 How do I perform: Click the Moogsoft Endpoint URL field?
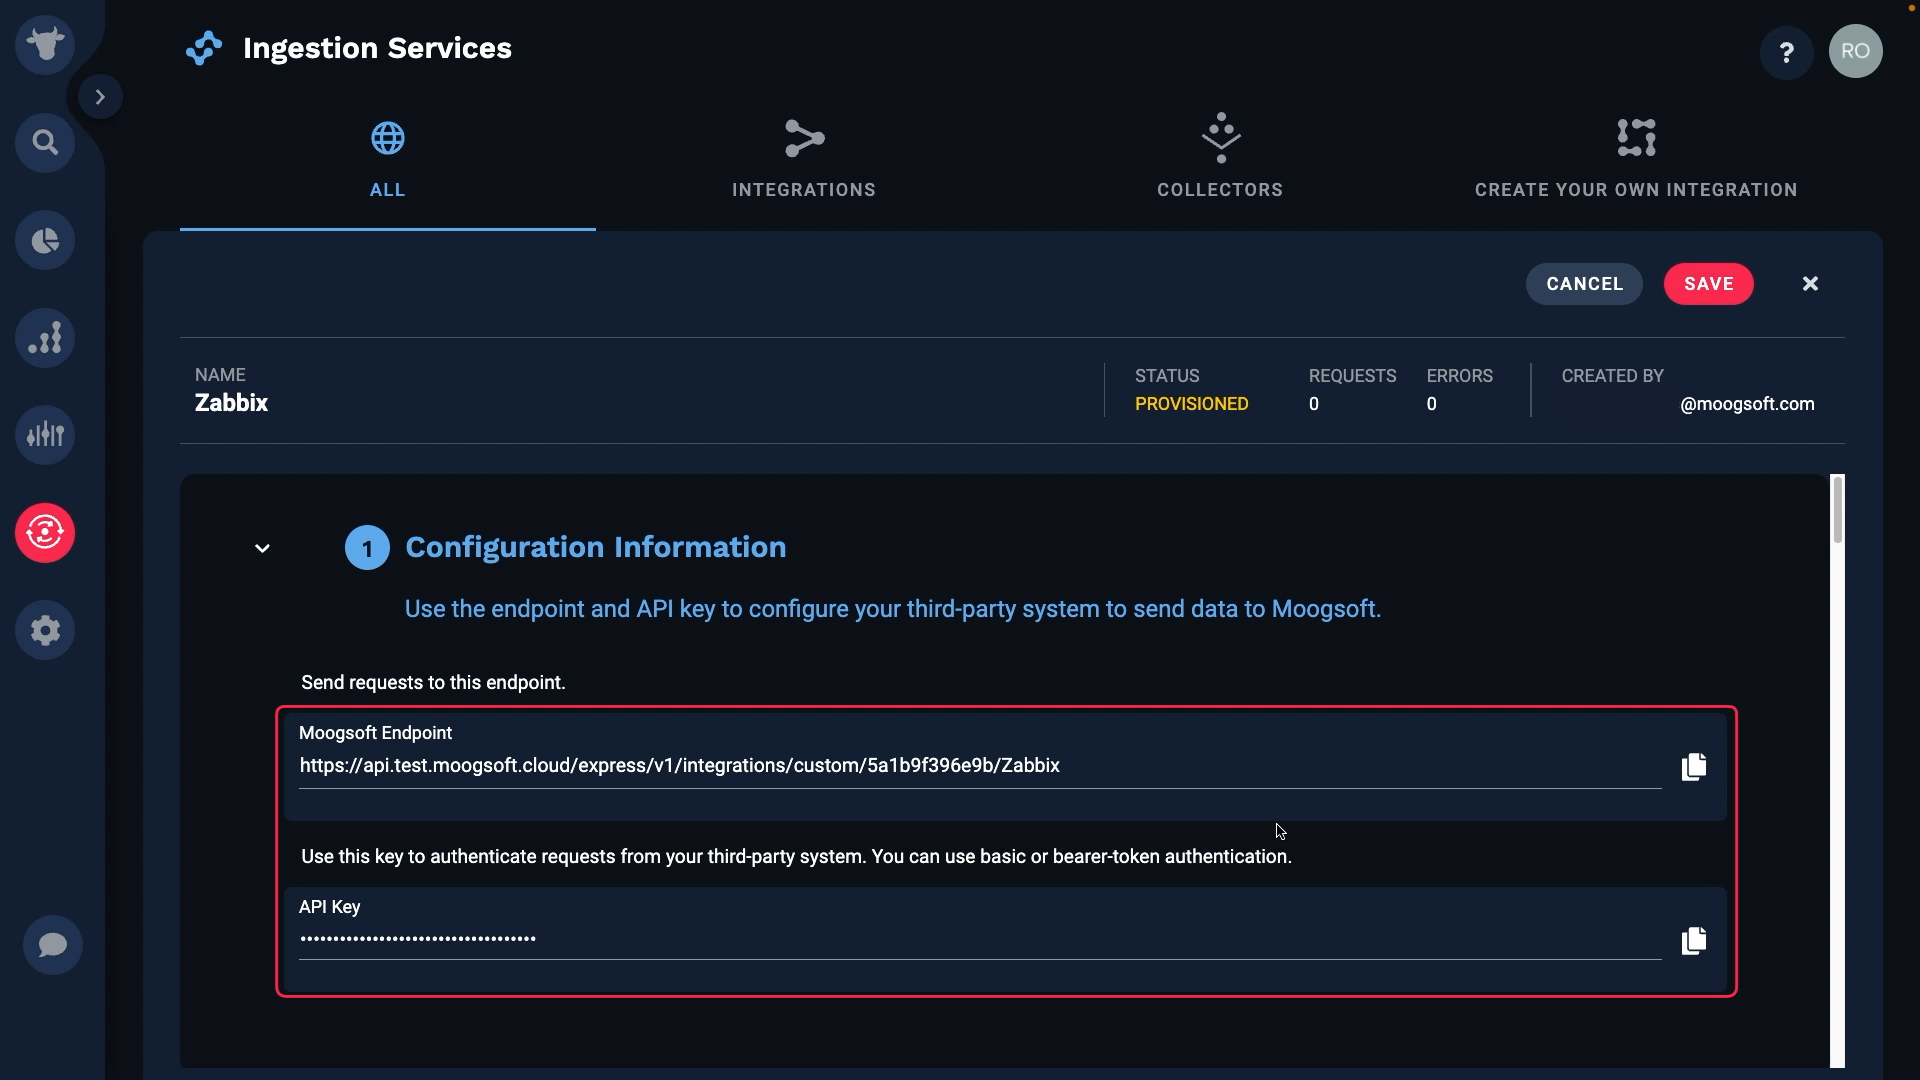click(x=980, y=766)
